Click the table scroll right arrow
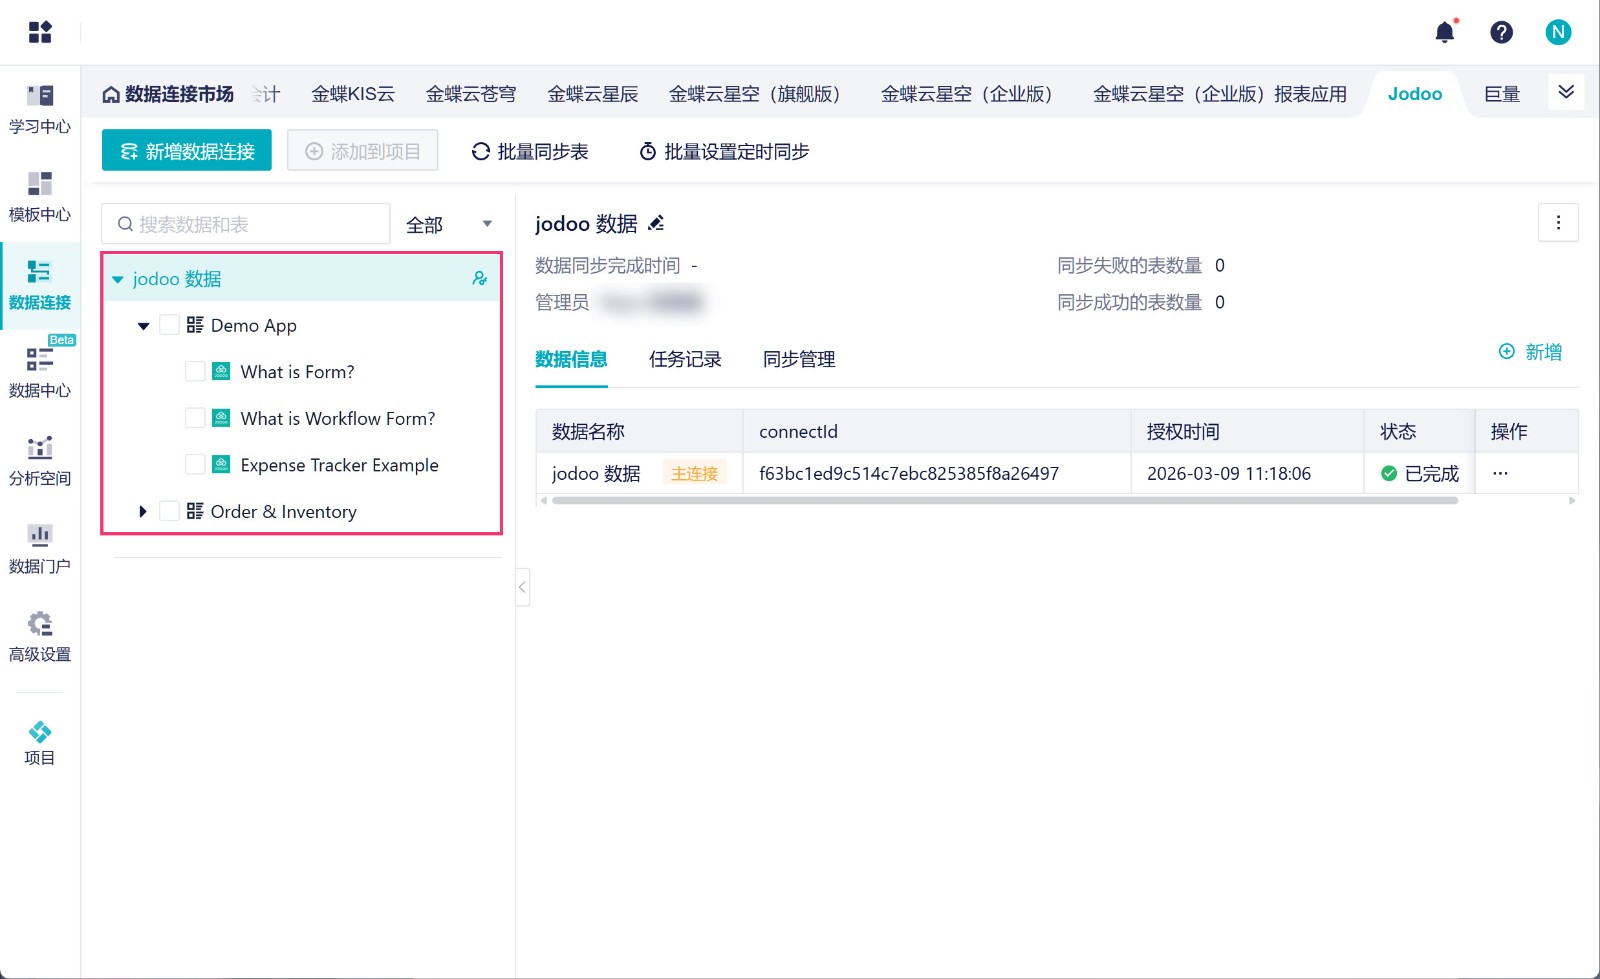Viewport: 1600px width, 979px height. pos(1572,500)
